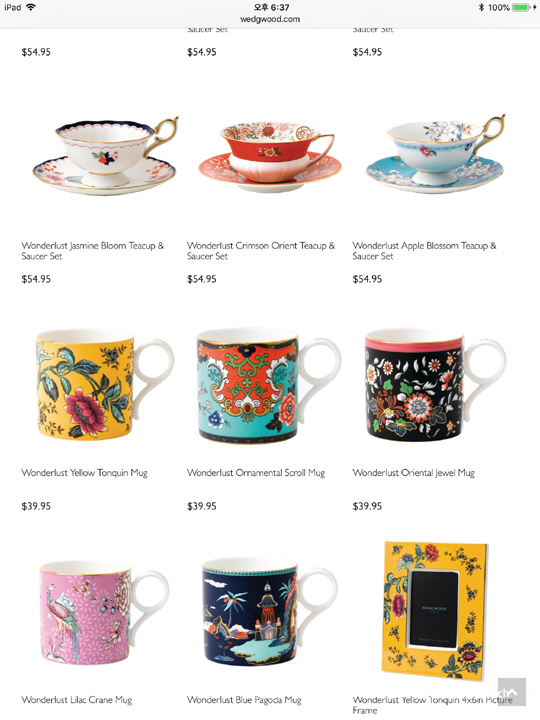Open Wonderlust Jasmine Bloom Teacup link

(93, 251)
